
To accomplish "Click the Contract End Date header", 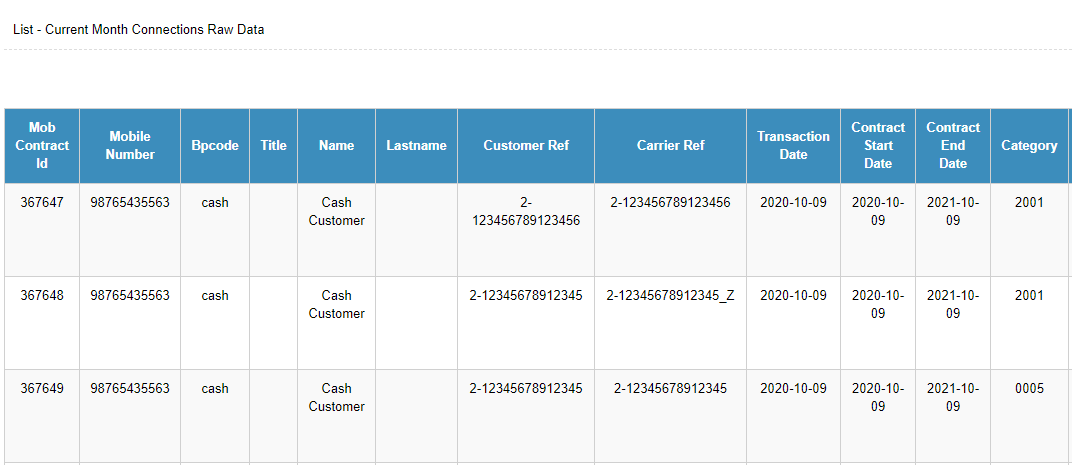I will click(x=953, y=145).
